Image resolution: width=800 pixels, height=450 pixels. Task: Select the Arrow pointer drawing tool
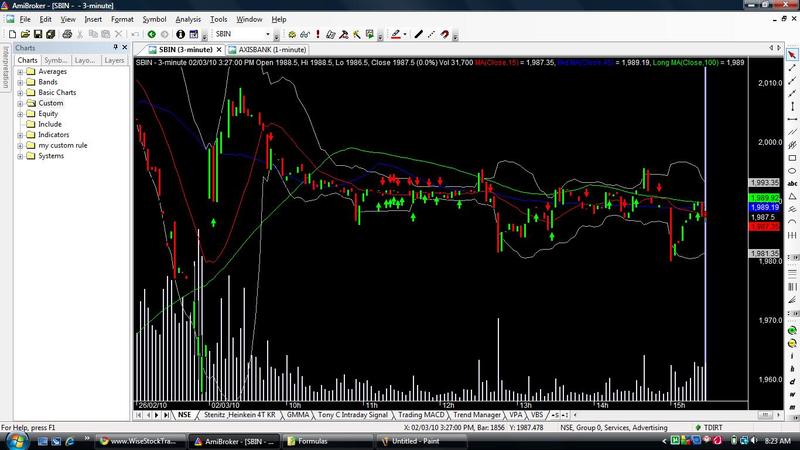point(792,55)
